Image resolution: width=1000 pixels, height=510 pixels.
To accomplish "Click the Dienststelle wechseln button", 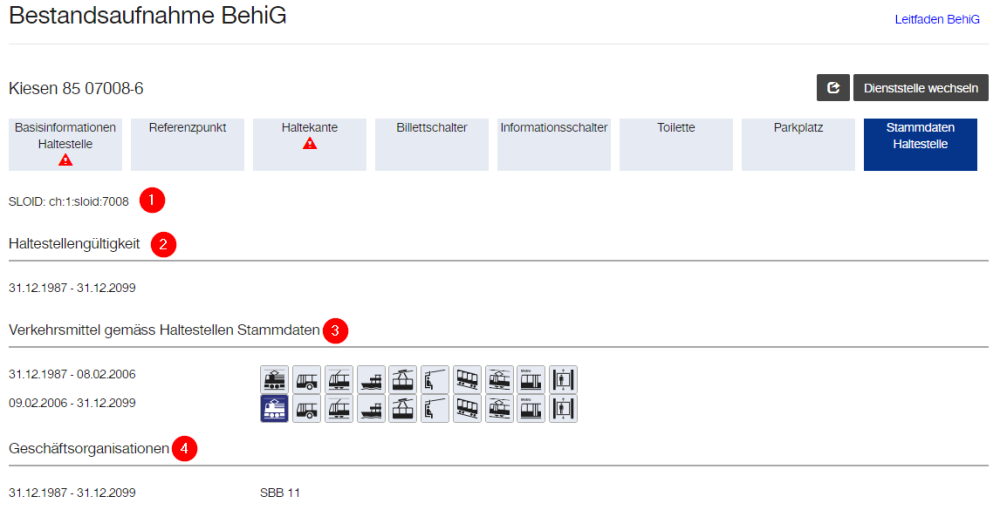I will coord(920,87).
